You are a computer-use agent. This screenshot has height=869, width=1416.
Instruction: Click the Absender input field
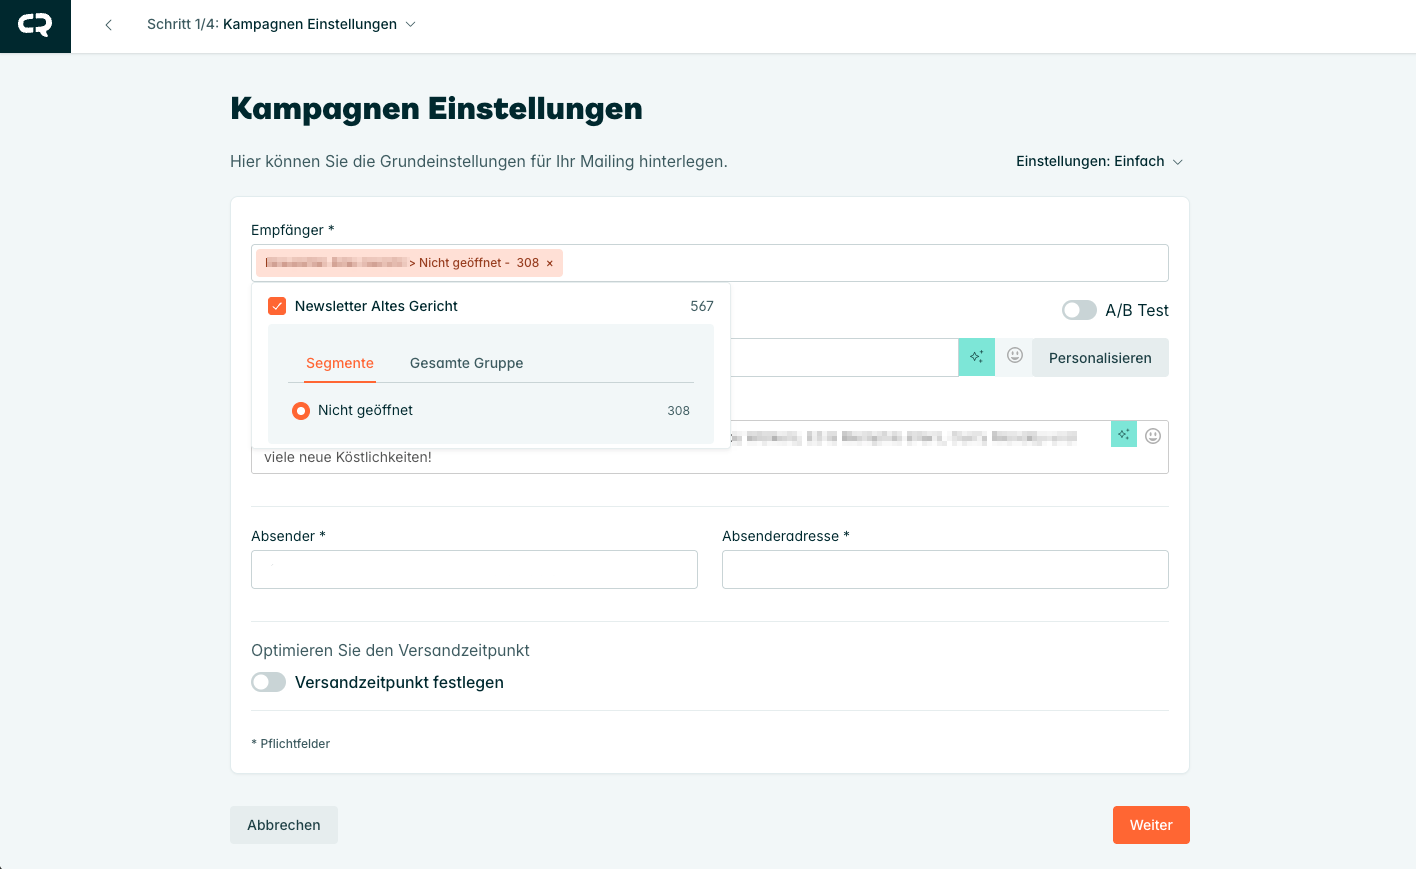[x=474, y=570]
